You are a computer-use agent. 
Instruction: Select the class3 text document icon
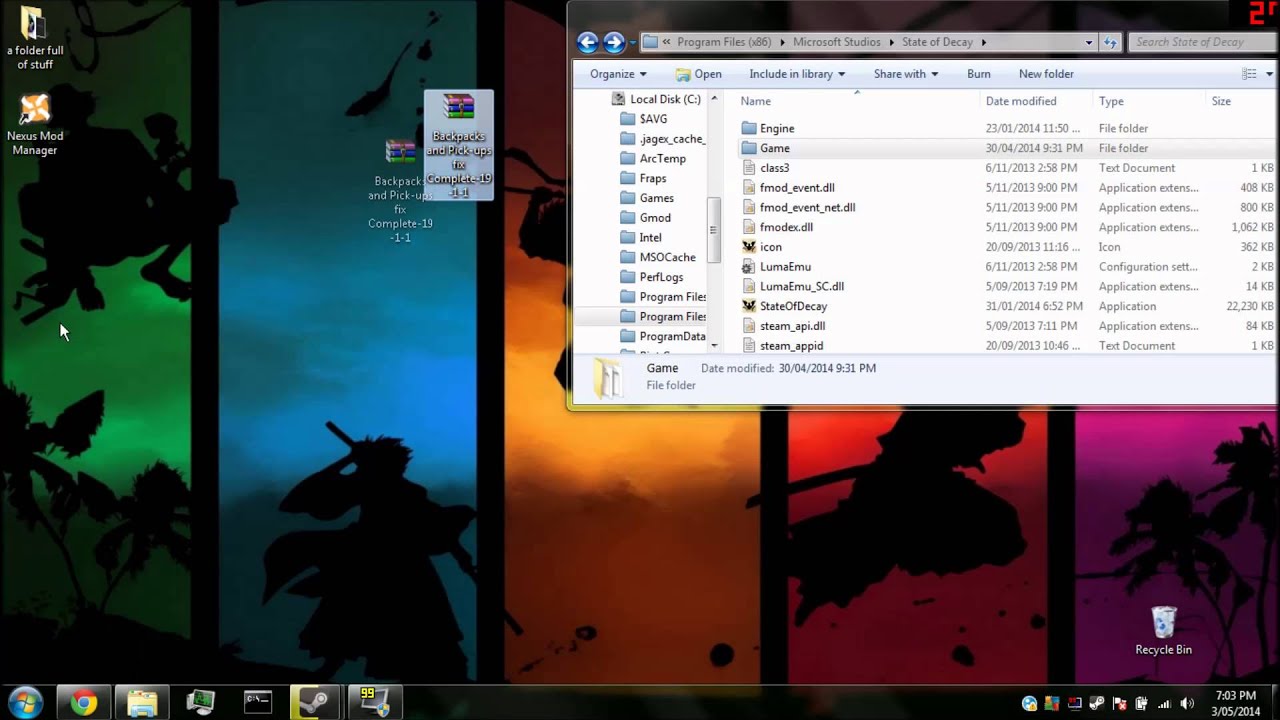coord(749,168)
